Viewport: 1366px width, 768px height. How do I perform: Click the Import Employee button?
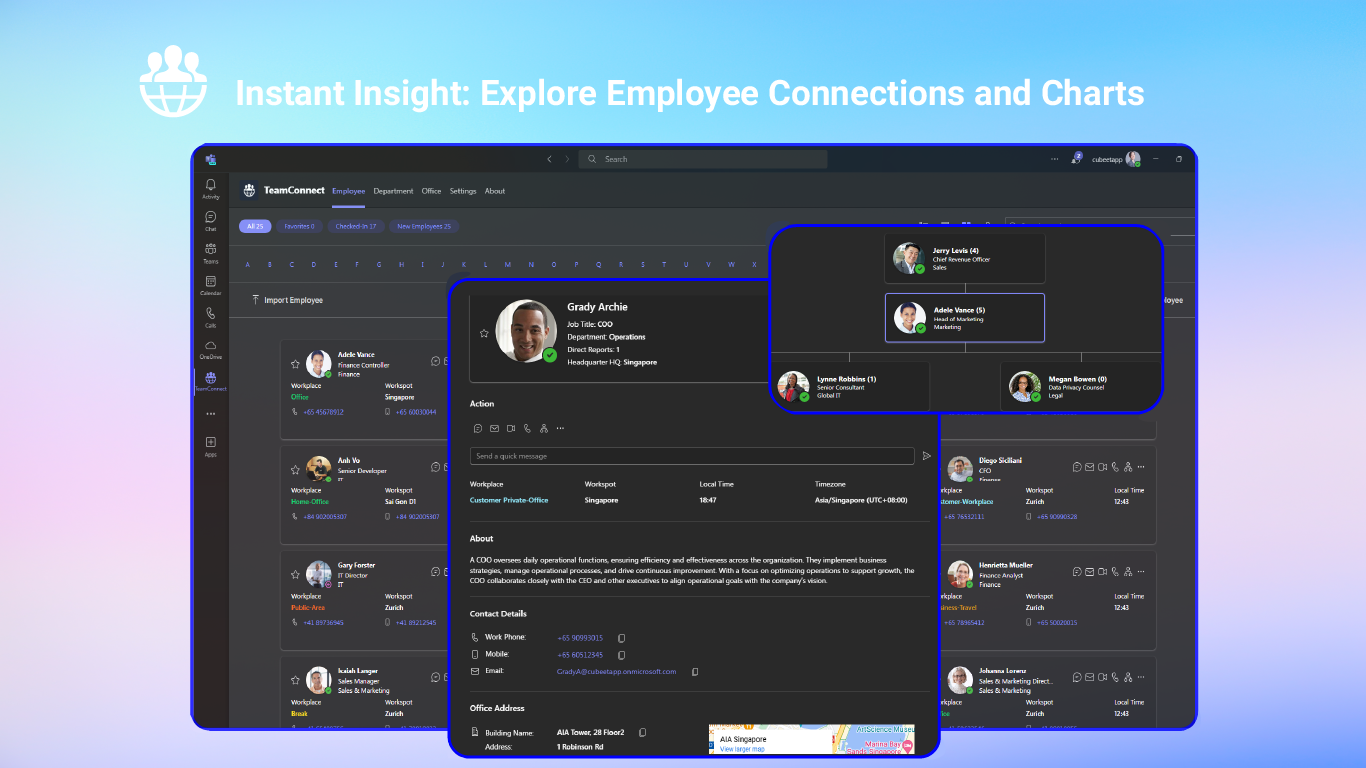pyautogui.click(x=286, y=300)
